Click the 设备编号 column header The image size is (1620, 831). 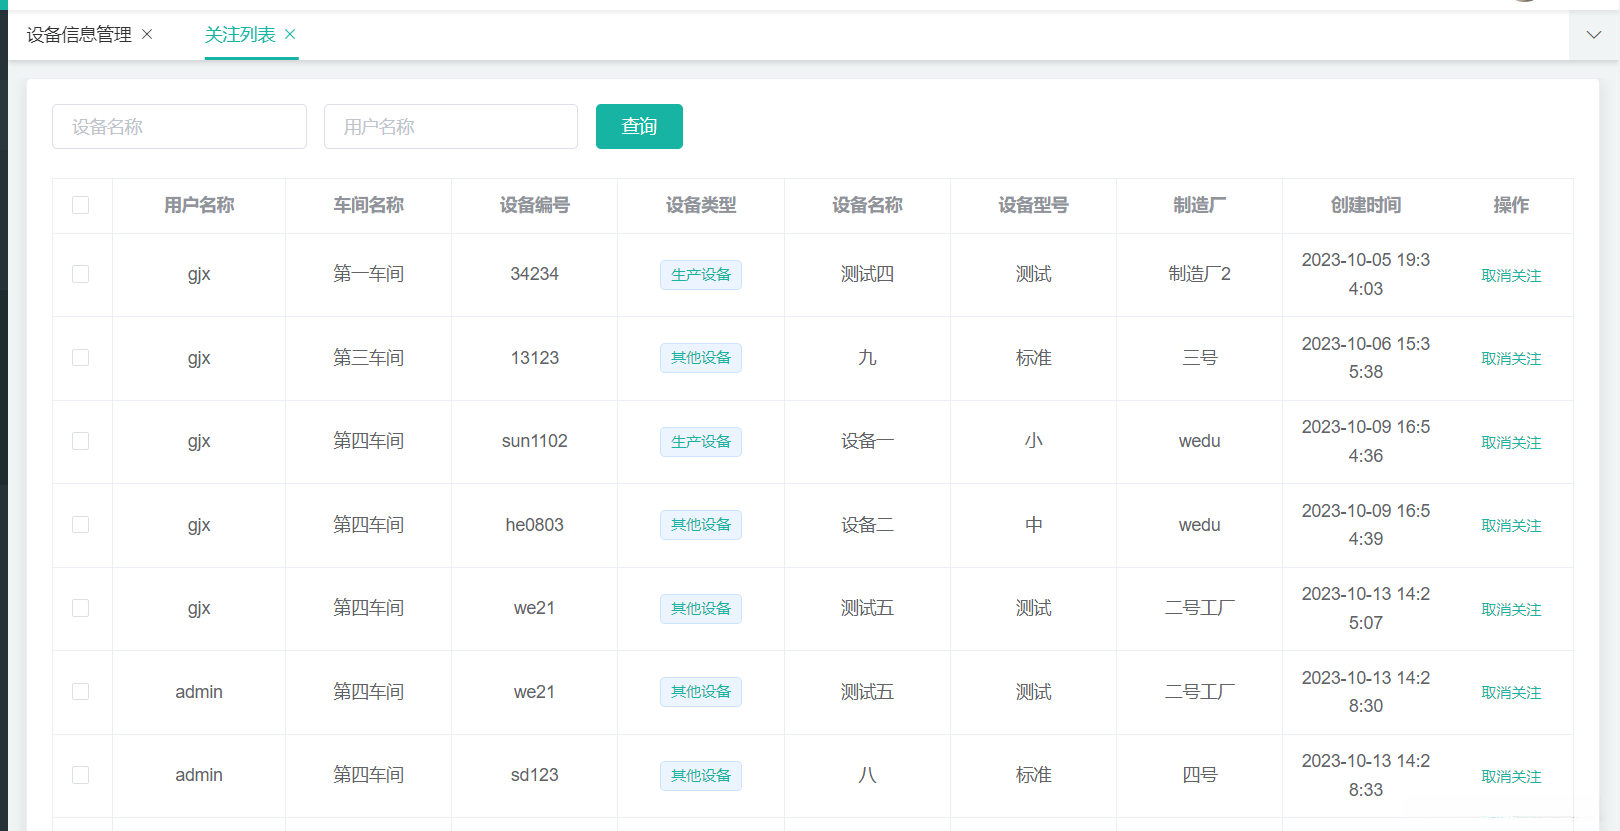tap(534, 205)
